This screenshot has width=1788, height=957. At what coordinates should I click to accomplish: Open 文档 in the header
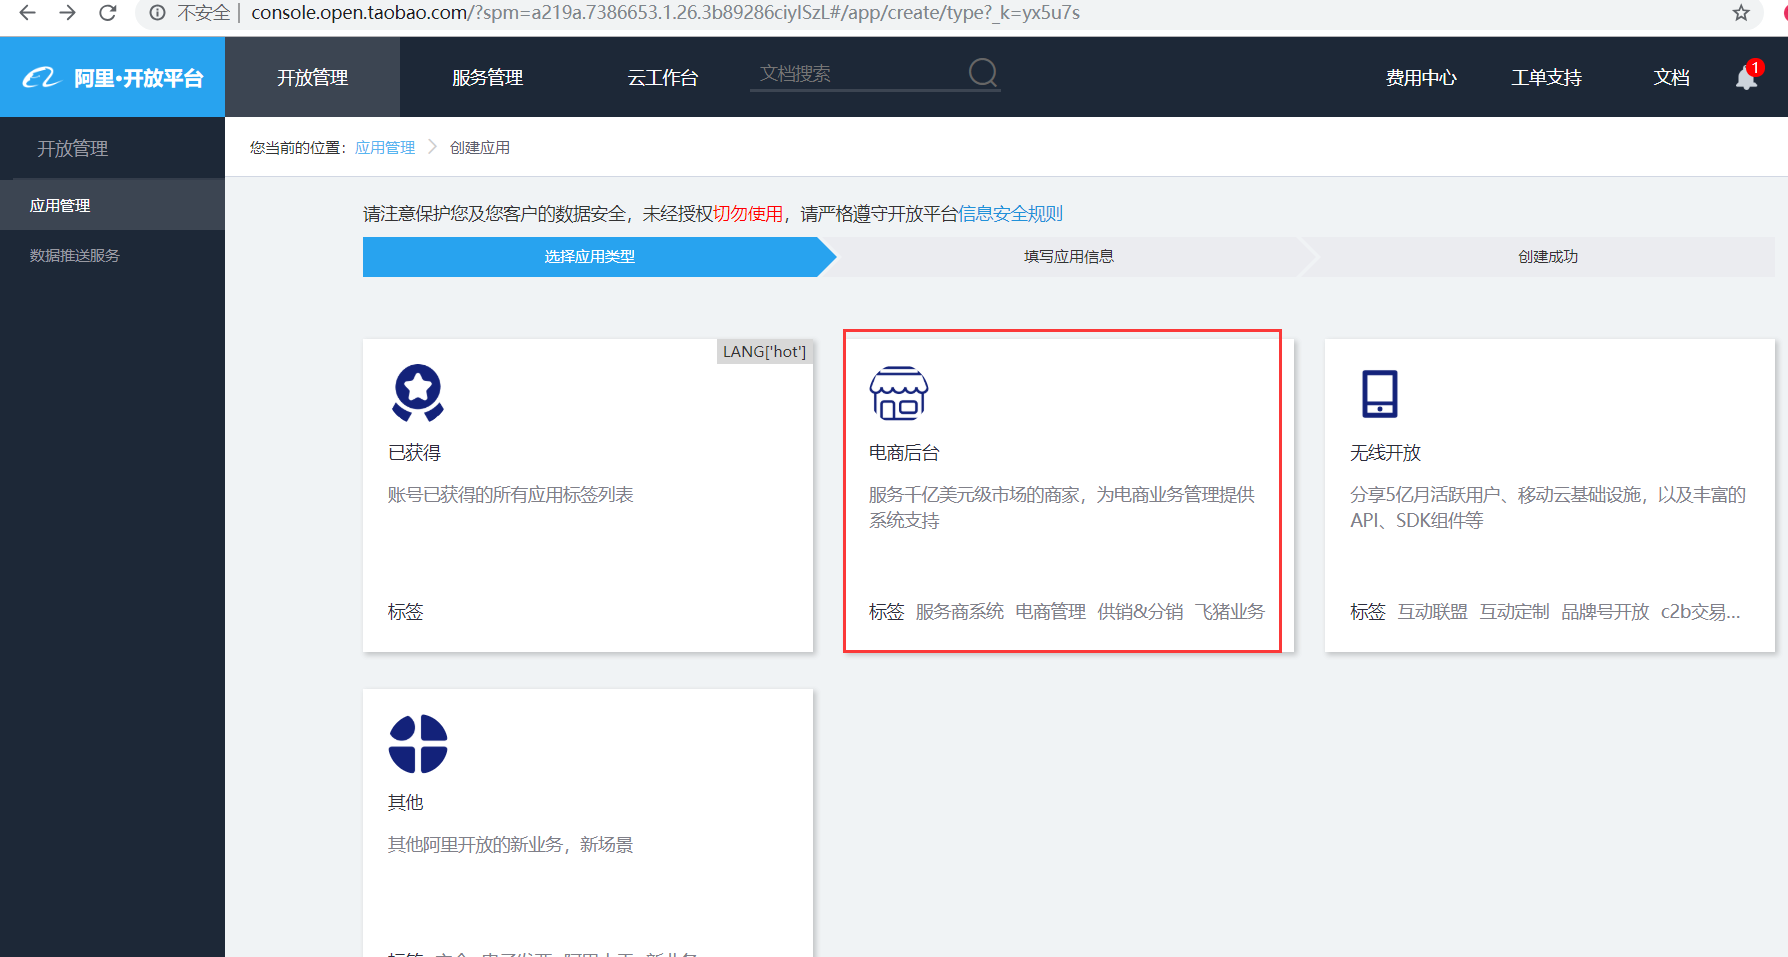pyautogui.click(x=1671, y=77)
